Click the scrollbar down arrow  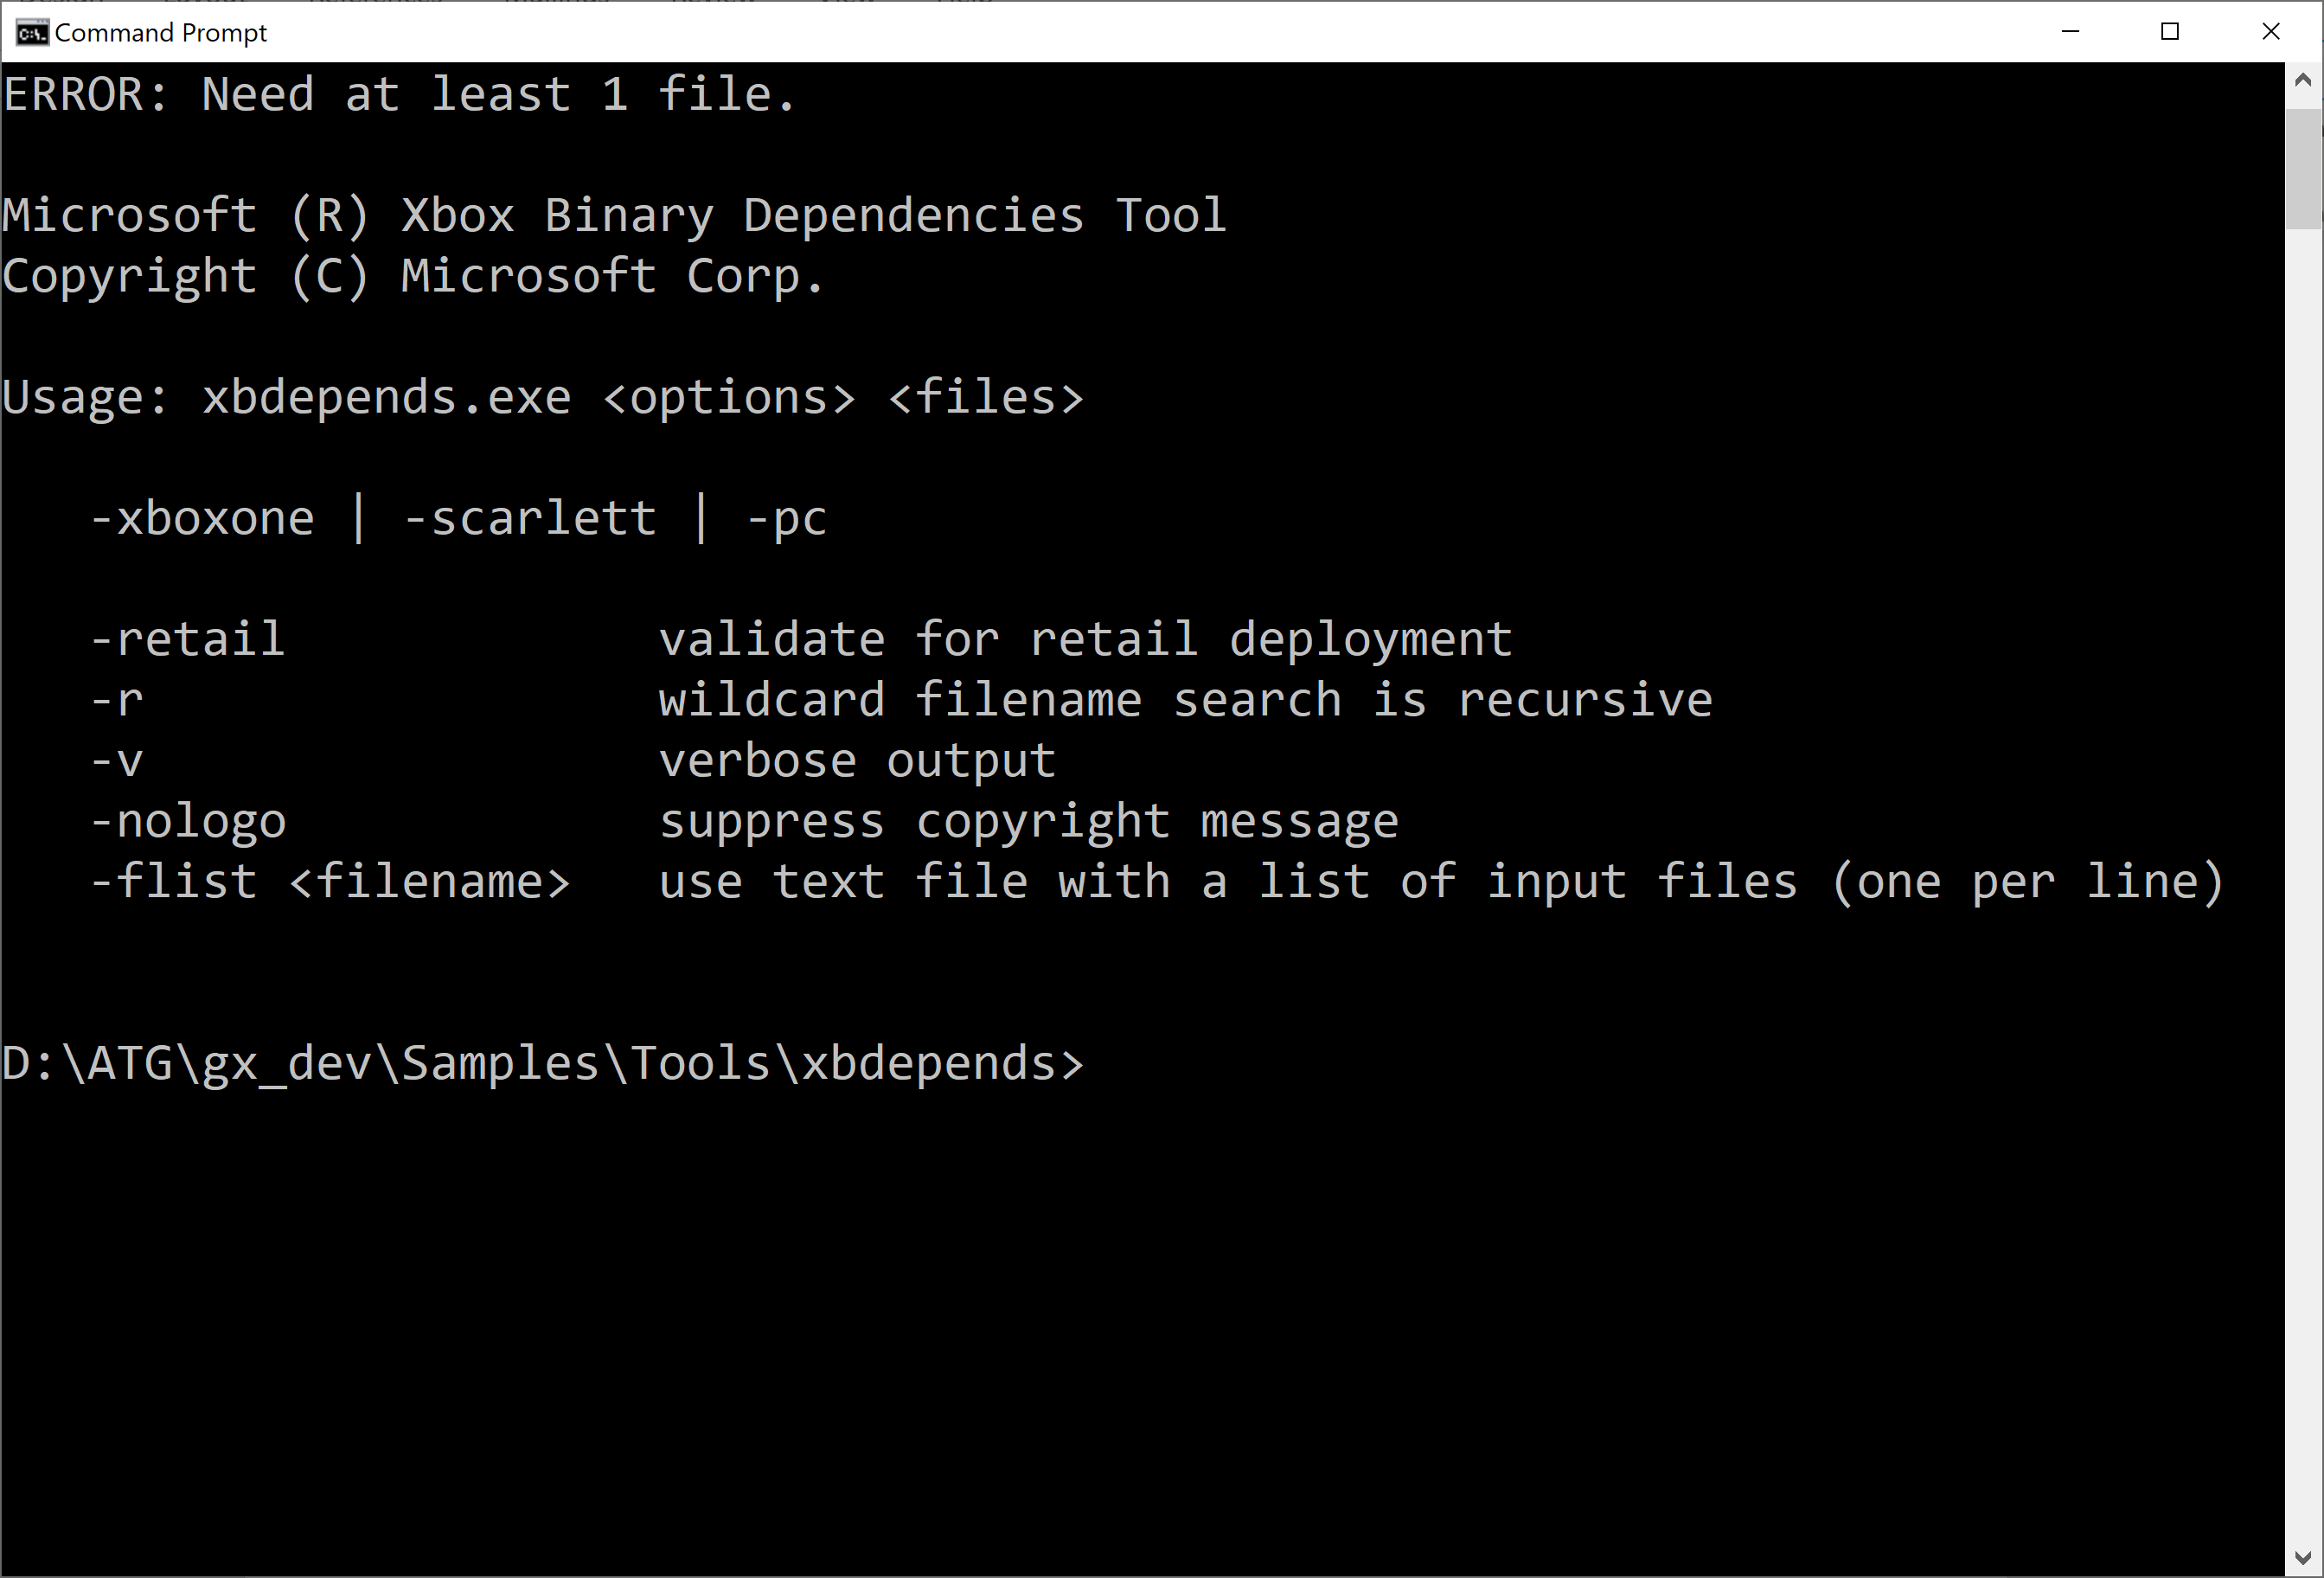[x=2303, y=1558]
